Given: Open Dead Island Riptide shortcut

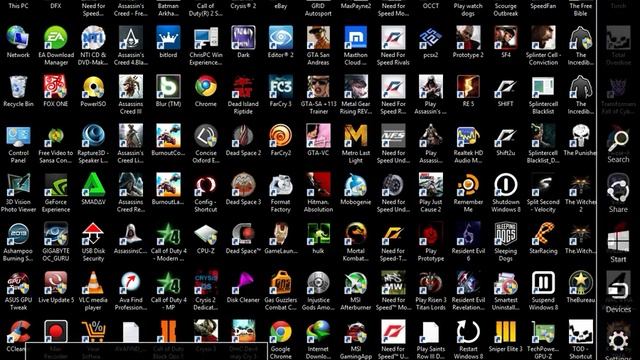Looking at the screenshot, I should pos(243,87).
